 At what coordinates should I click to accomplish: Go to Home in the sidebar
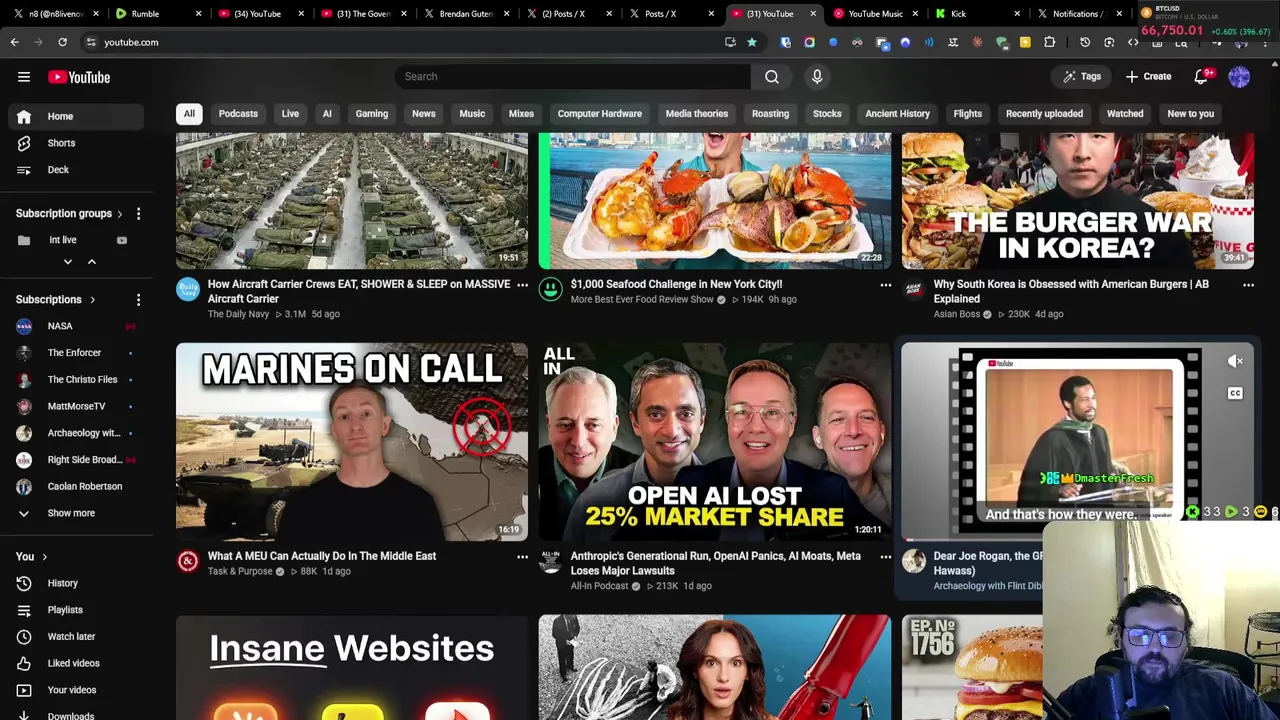click(x=76, y=116)
